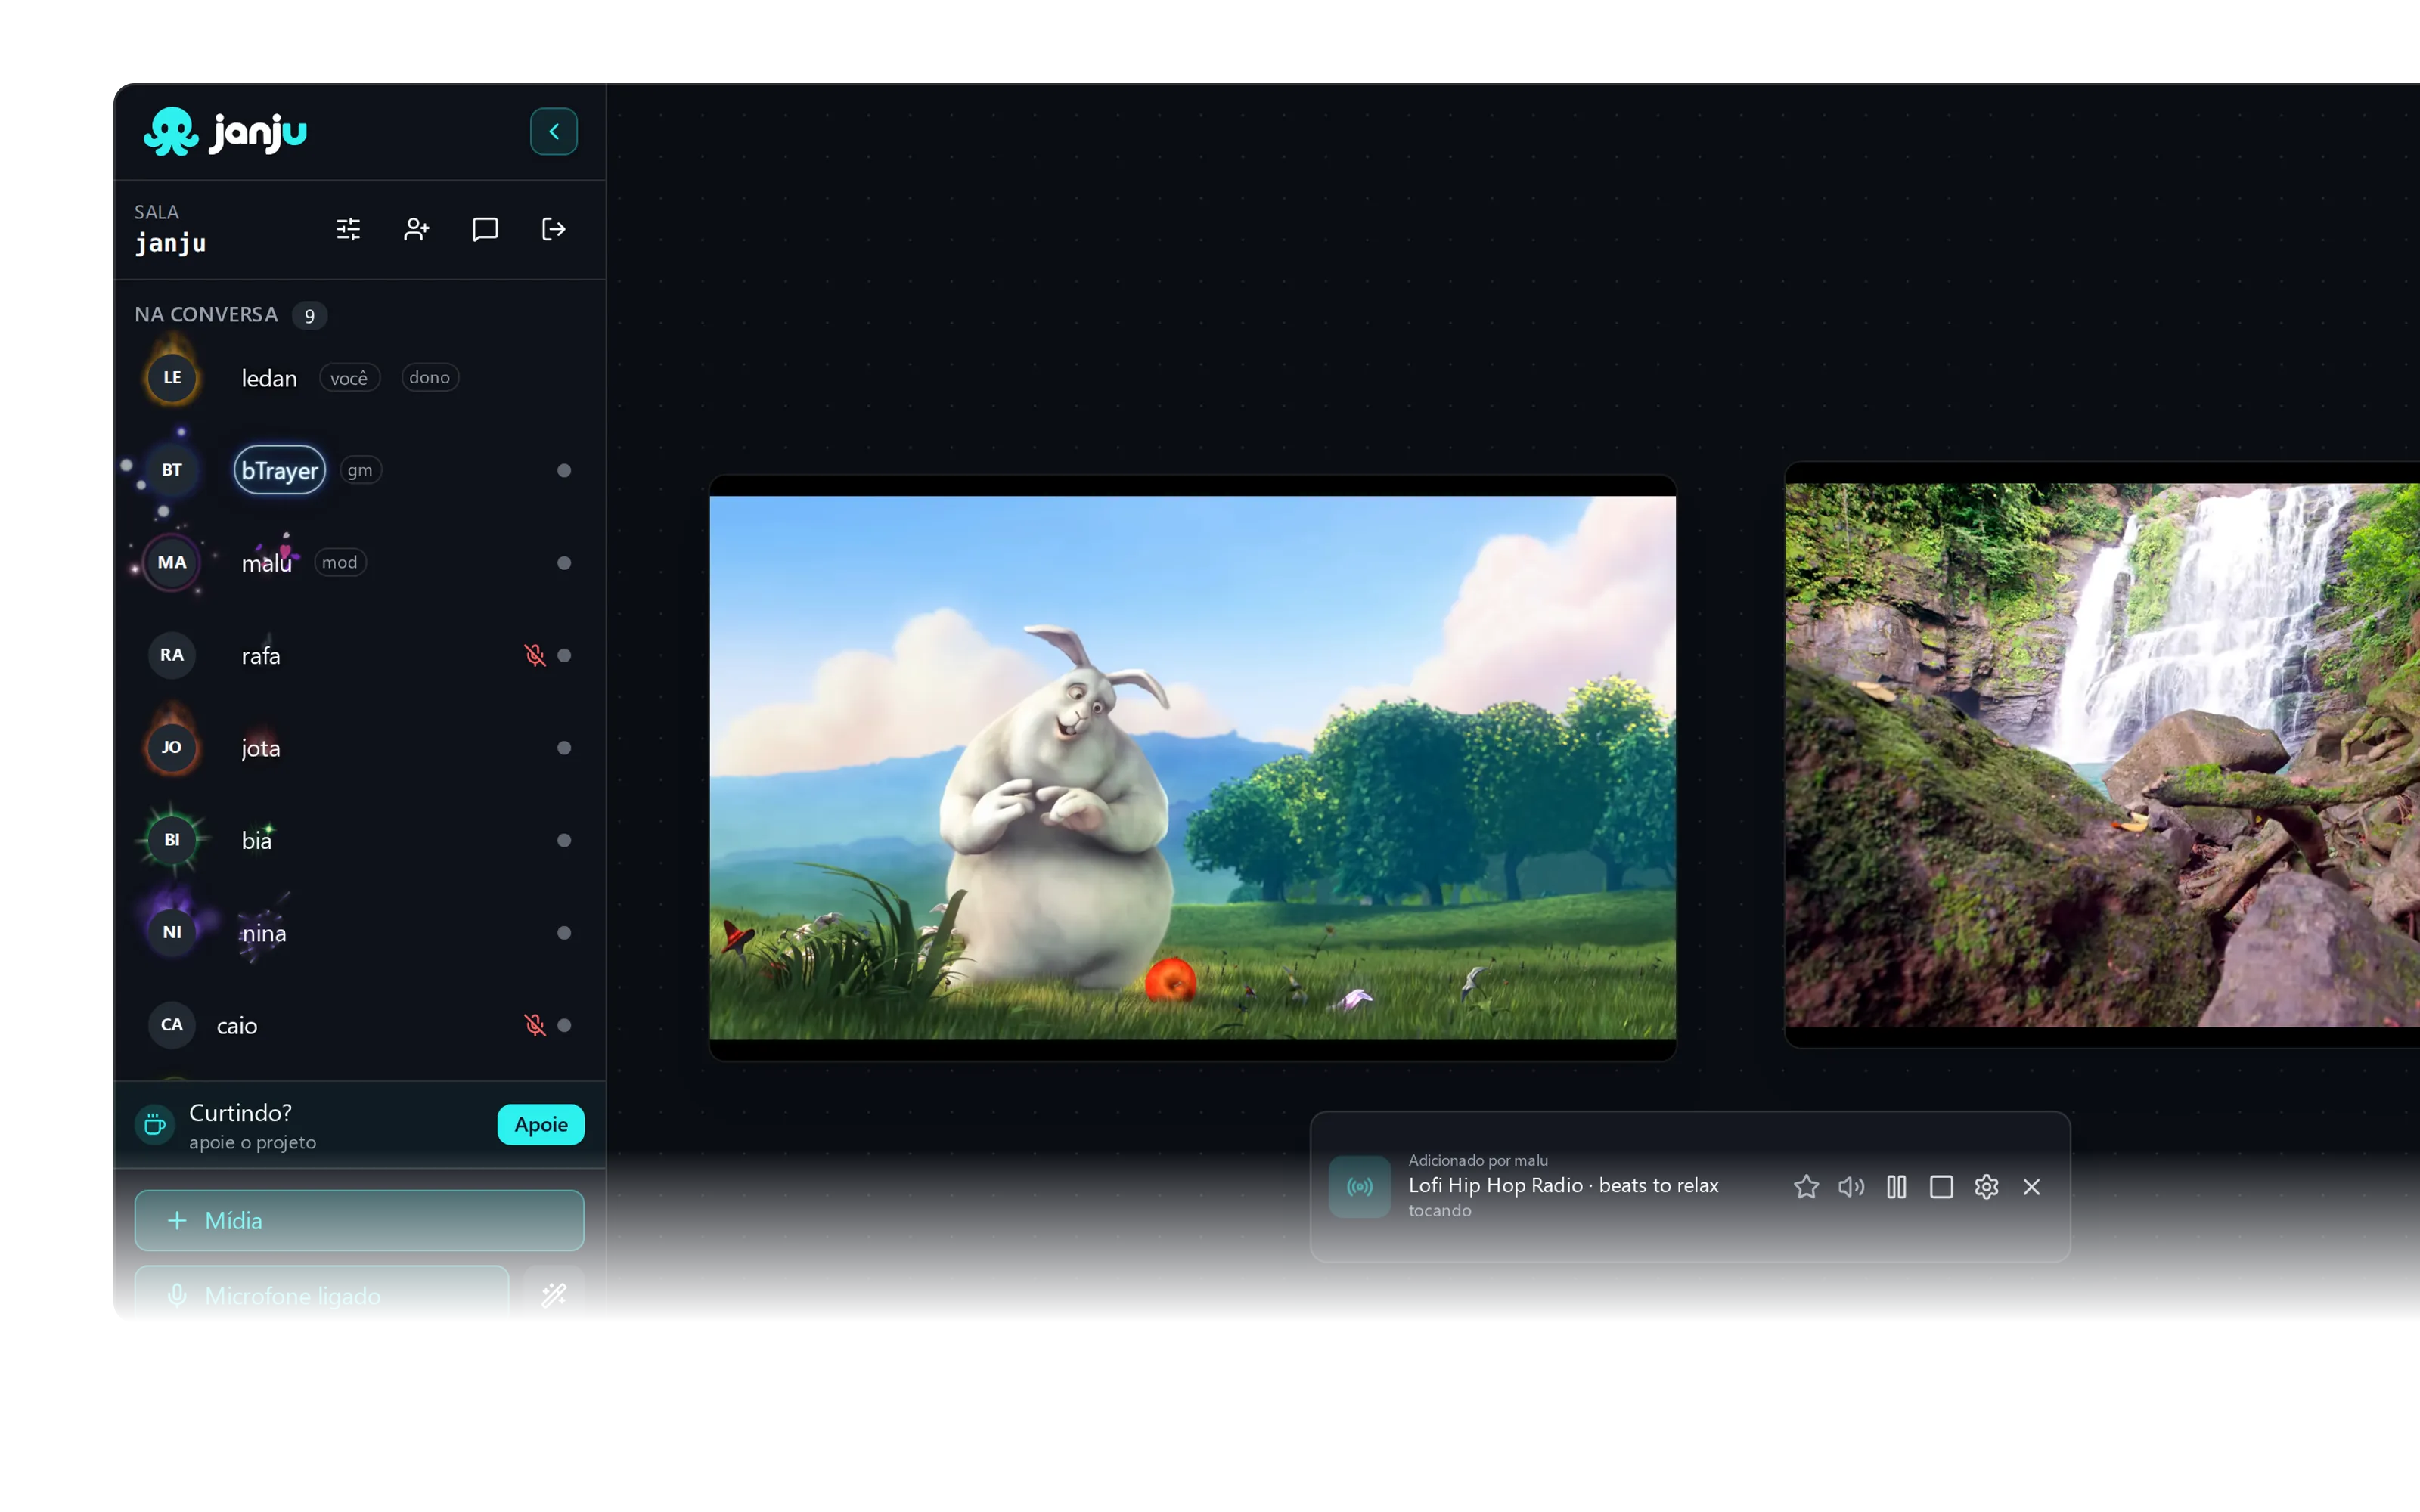The width and height of the screenshot is (2420, 1512).
Task: Click the waterfall video panel
Action: [x=2102, y=755]
